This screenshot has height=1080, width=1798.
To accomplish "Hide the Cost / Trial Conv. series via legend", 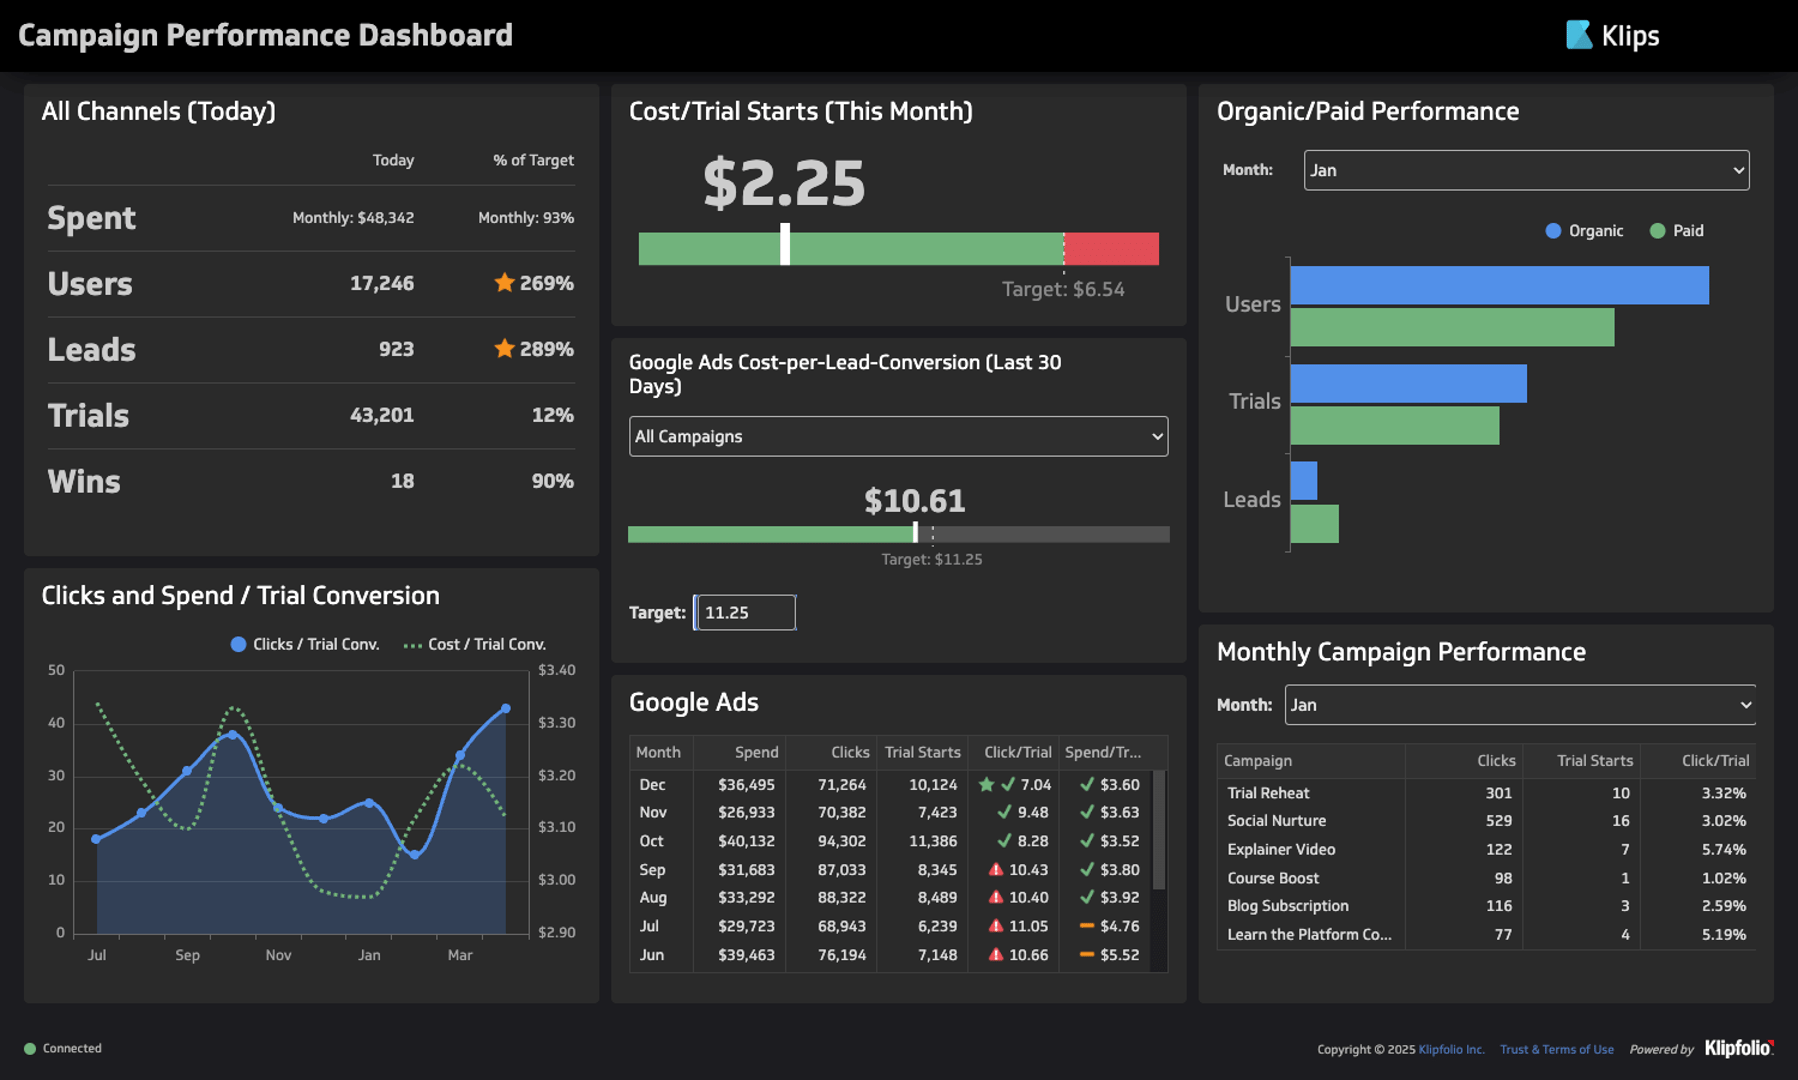I will click(474, 644).
